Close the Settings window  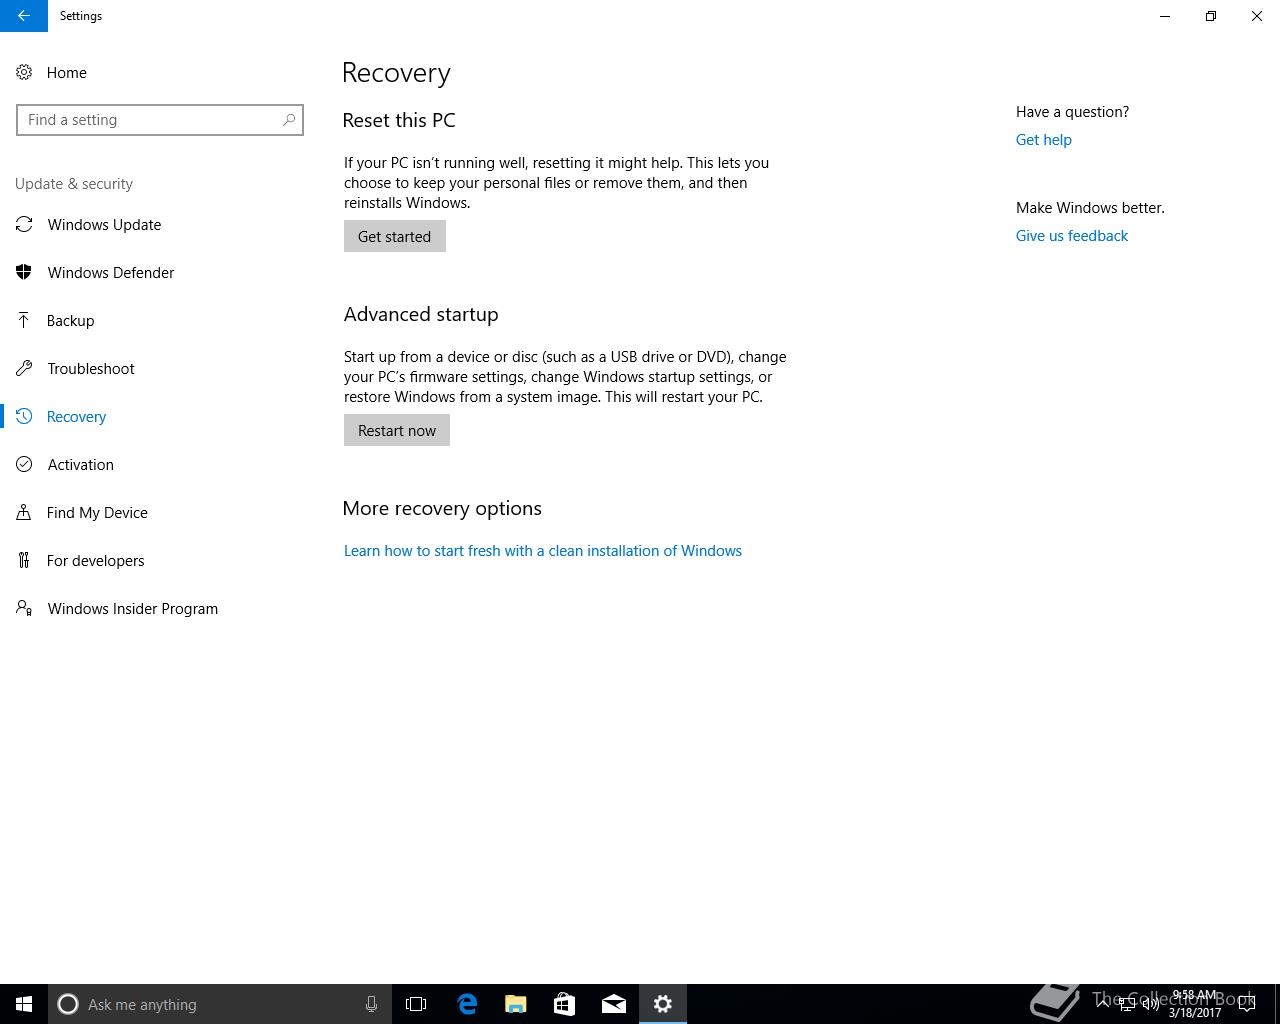point(1257,16)
